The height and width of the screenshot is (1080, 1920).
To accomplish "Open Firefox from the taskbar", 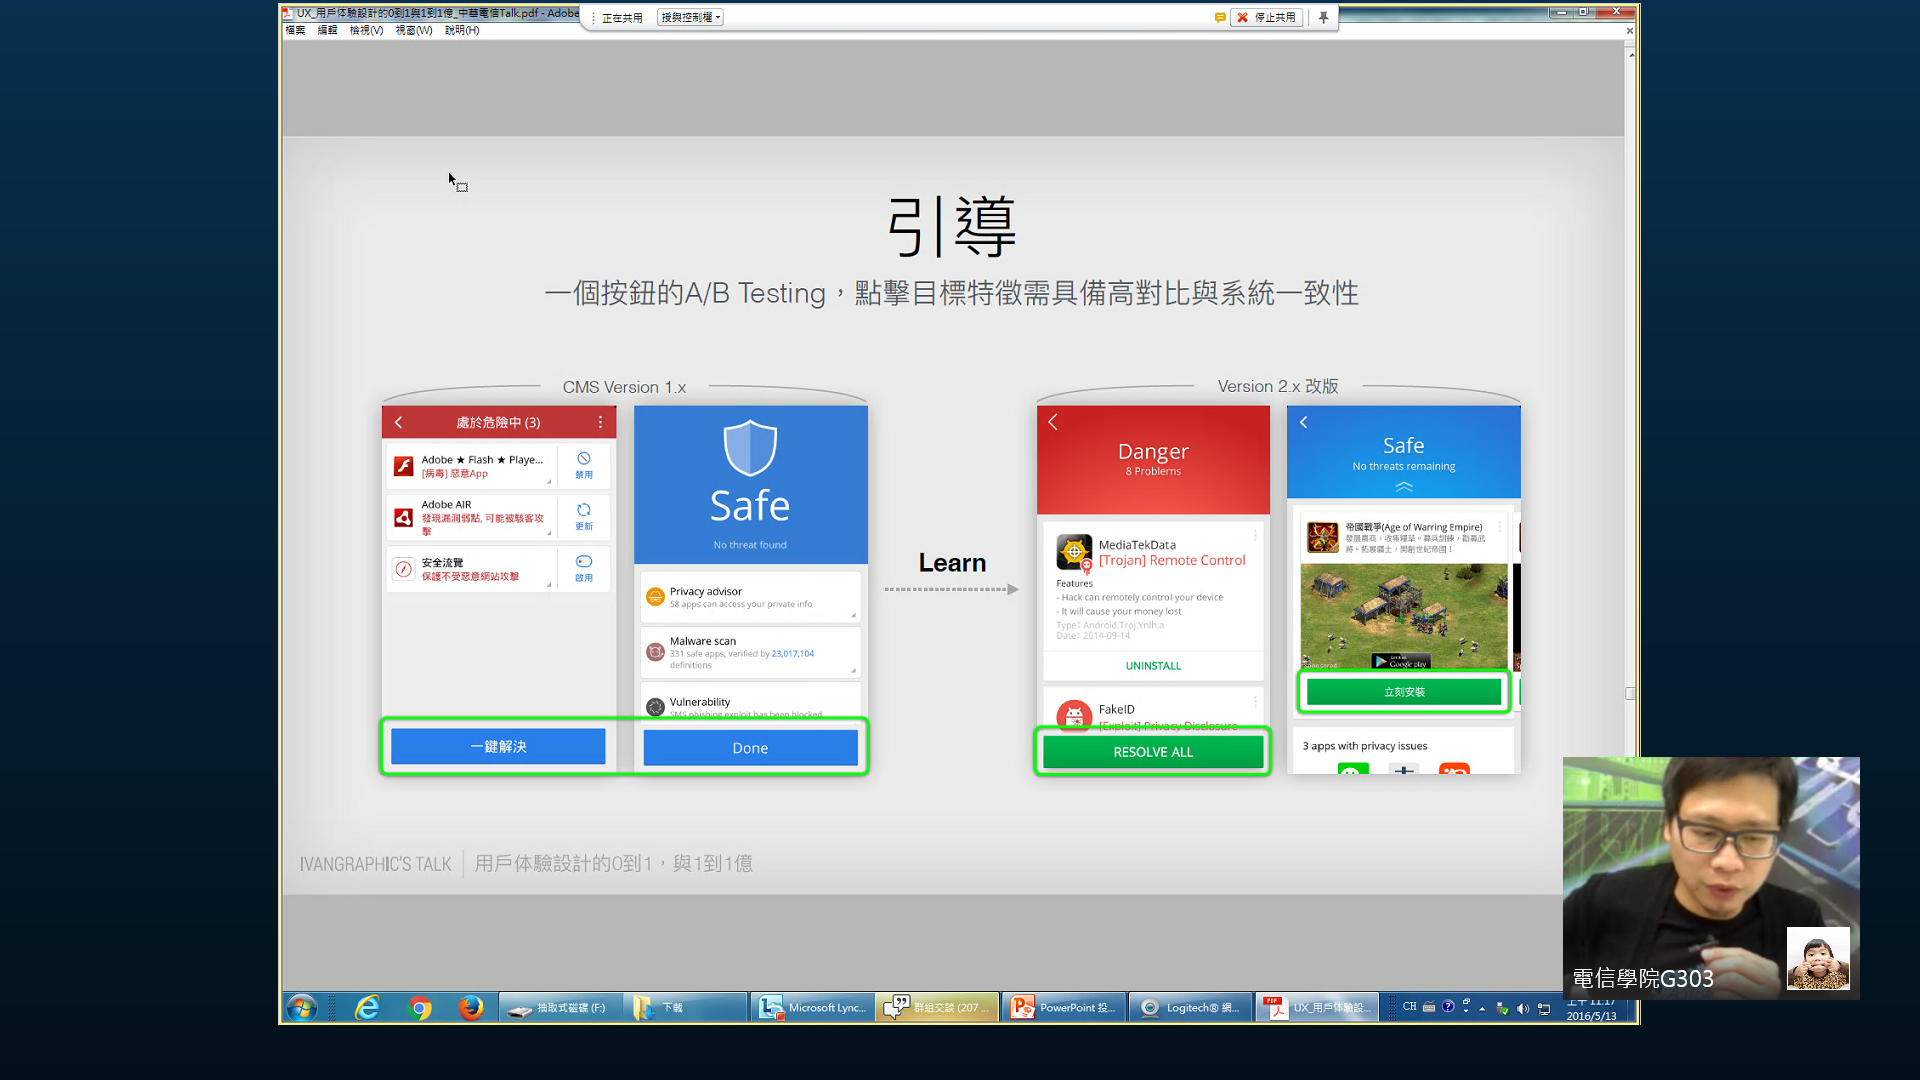I will (471, 1008).
